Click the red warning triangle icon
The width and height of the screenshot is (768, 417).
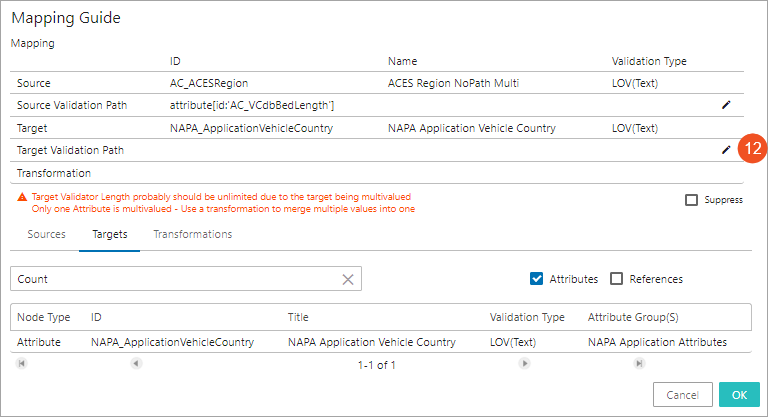tap(22, 198)
